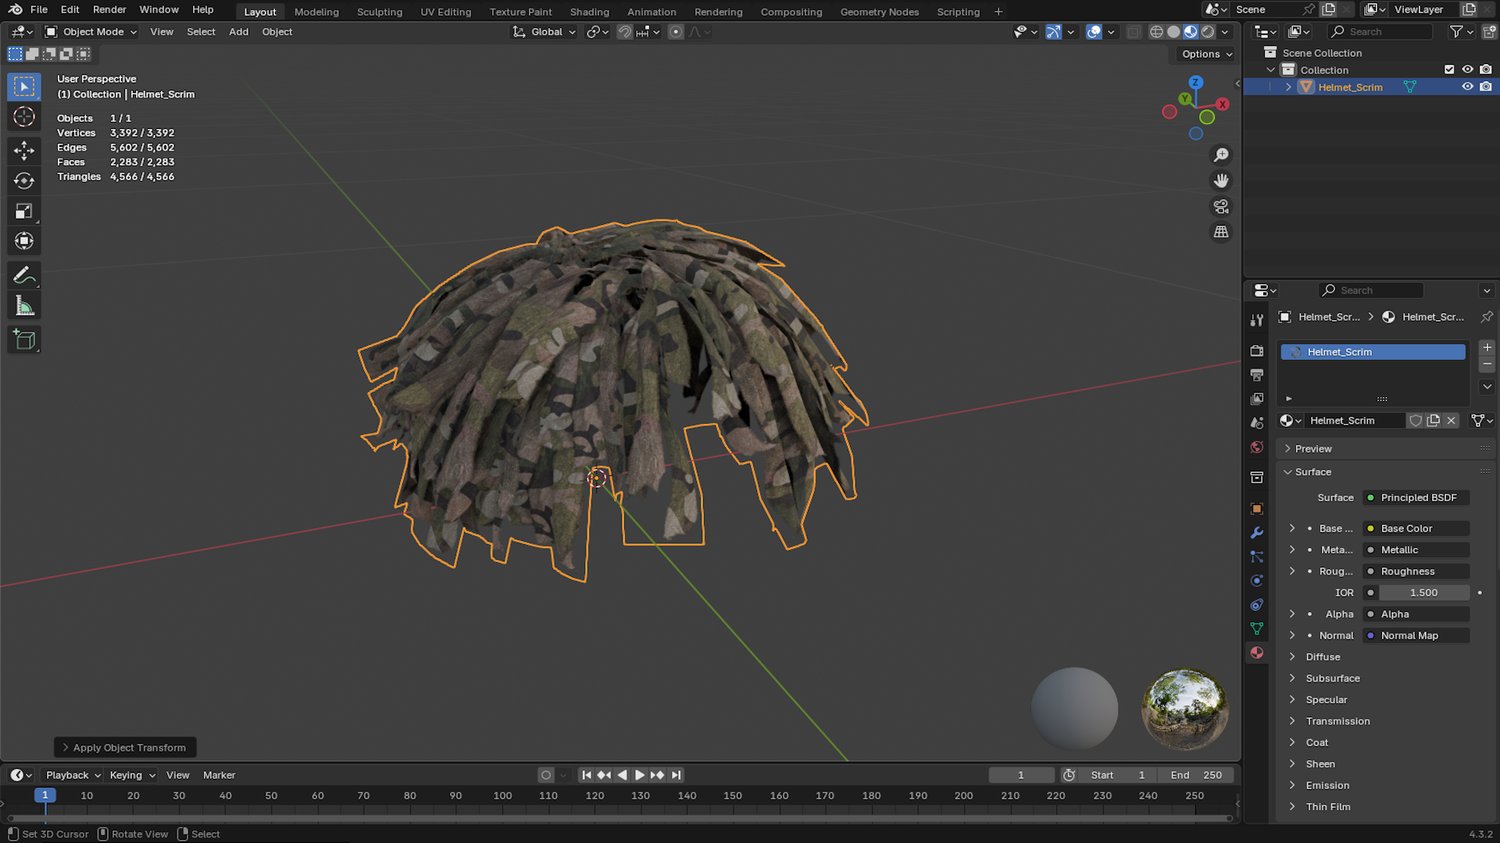Activate the Scale tool
Screen dimensions: 1500x843
(24, 211)
